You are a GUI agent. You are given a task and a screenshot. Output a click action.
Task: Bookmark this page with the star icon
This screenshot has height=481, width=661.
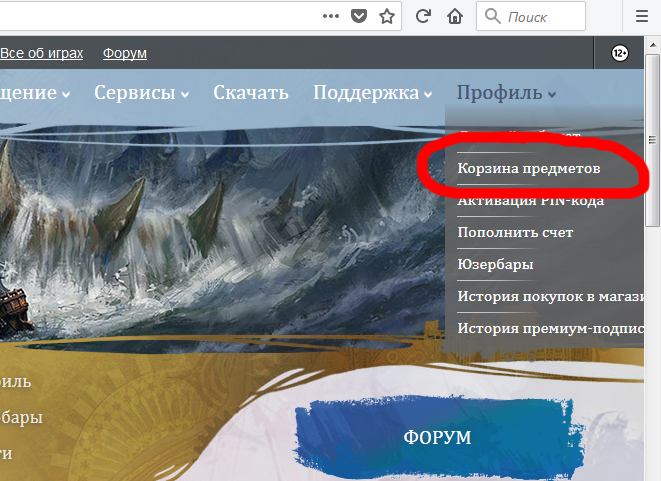coord(387,16)
